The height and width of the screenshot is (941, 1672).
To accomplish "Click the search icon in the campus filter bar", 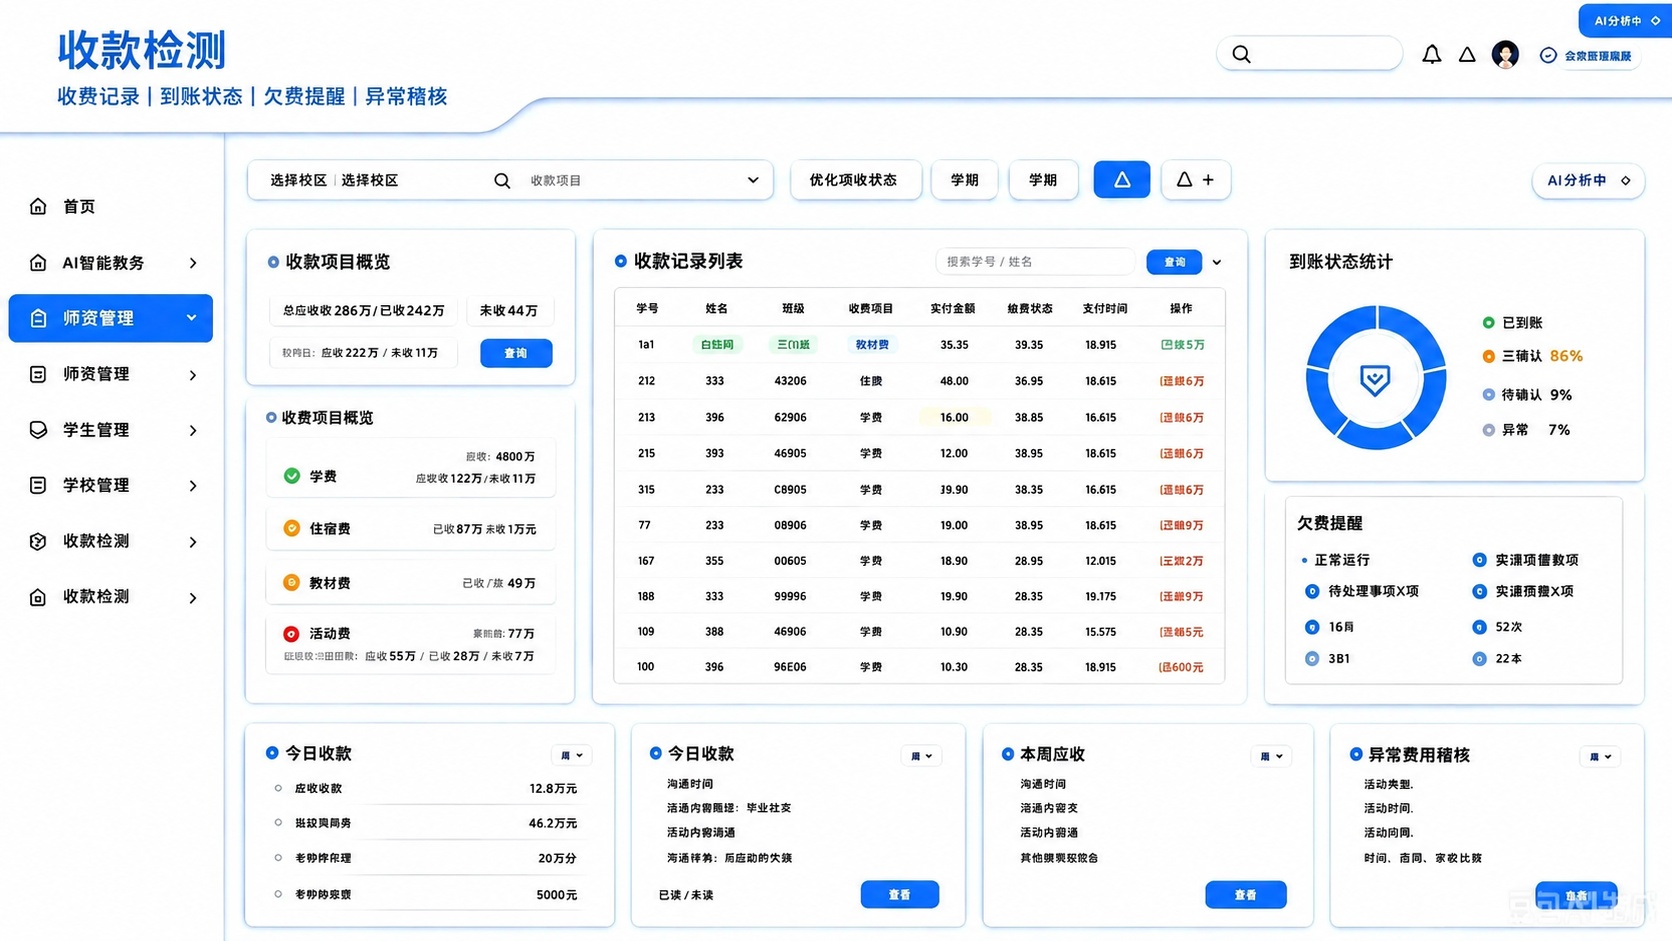I will (502, 180).
